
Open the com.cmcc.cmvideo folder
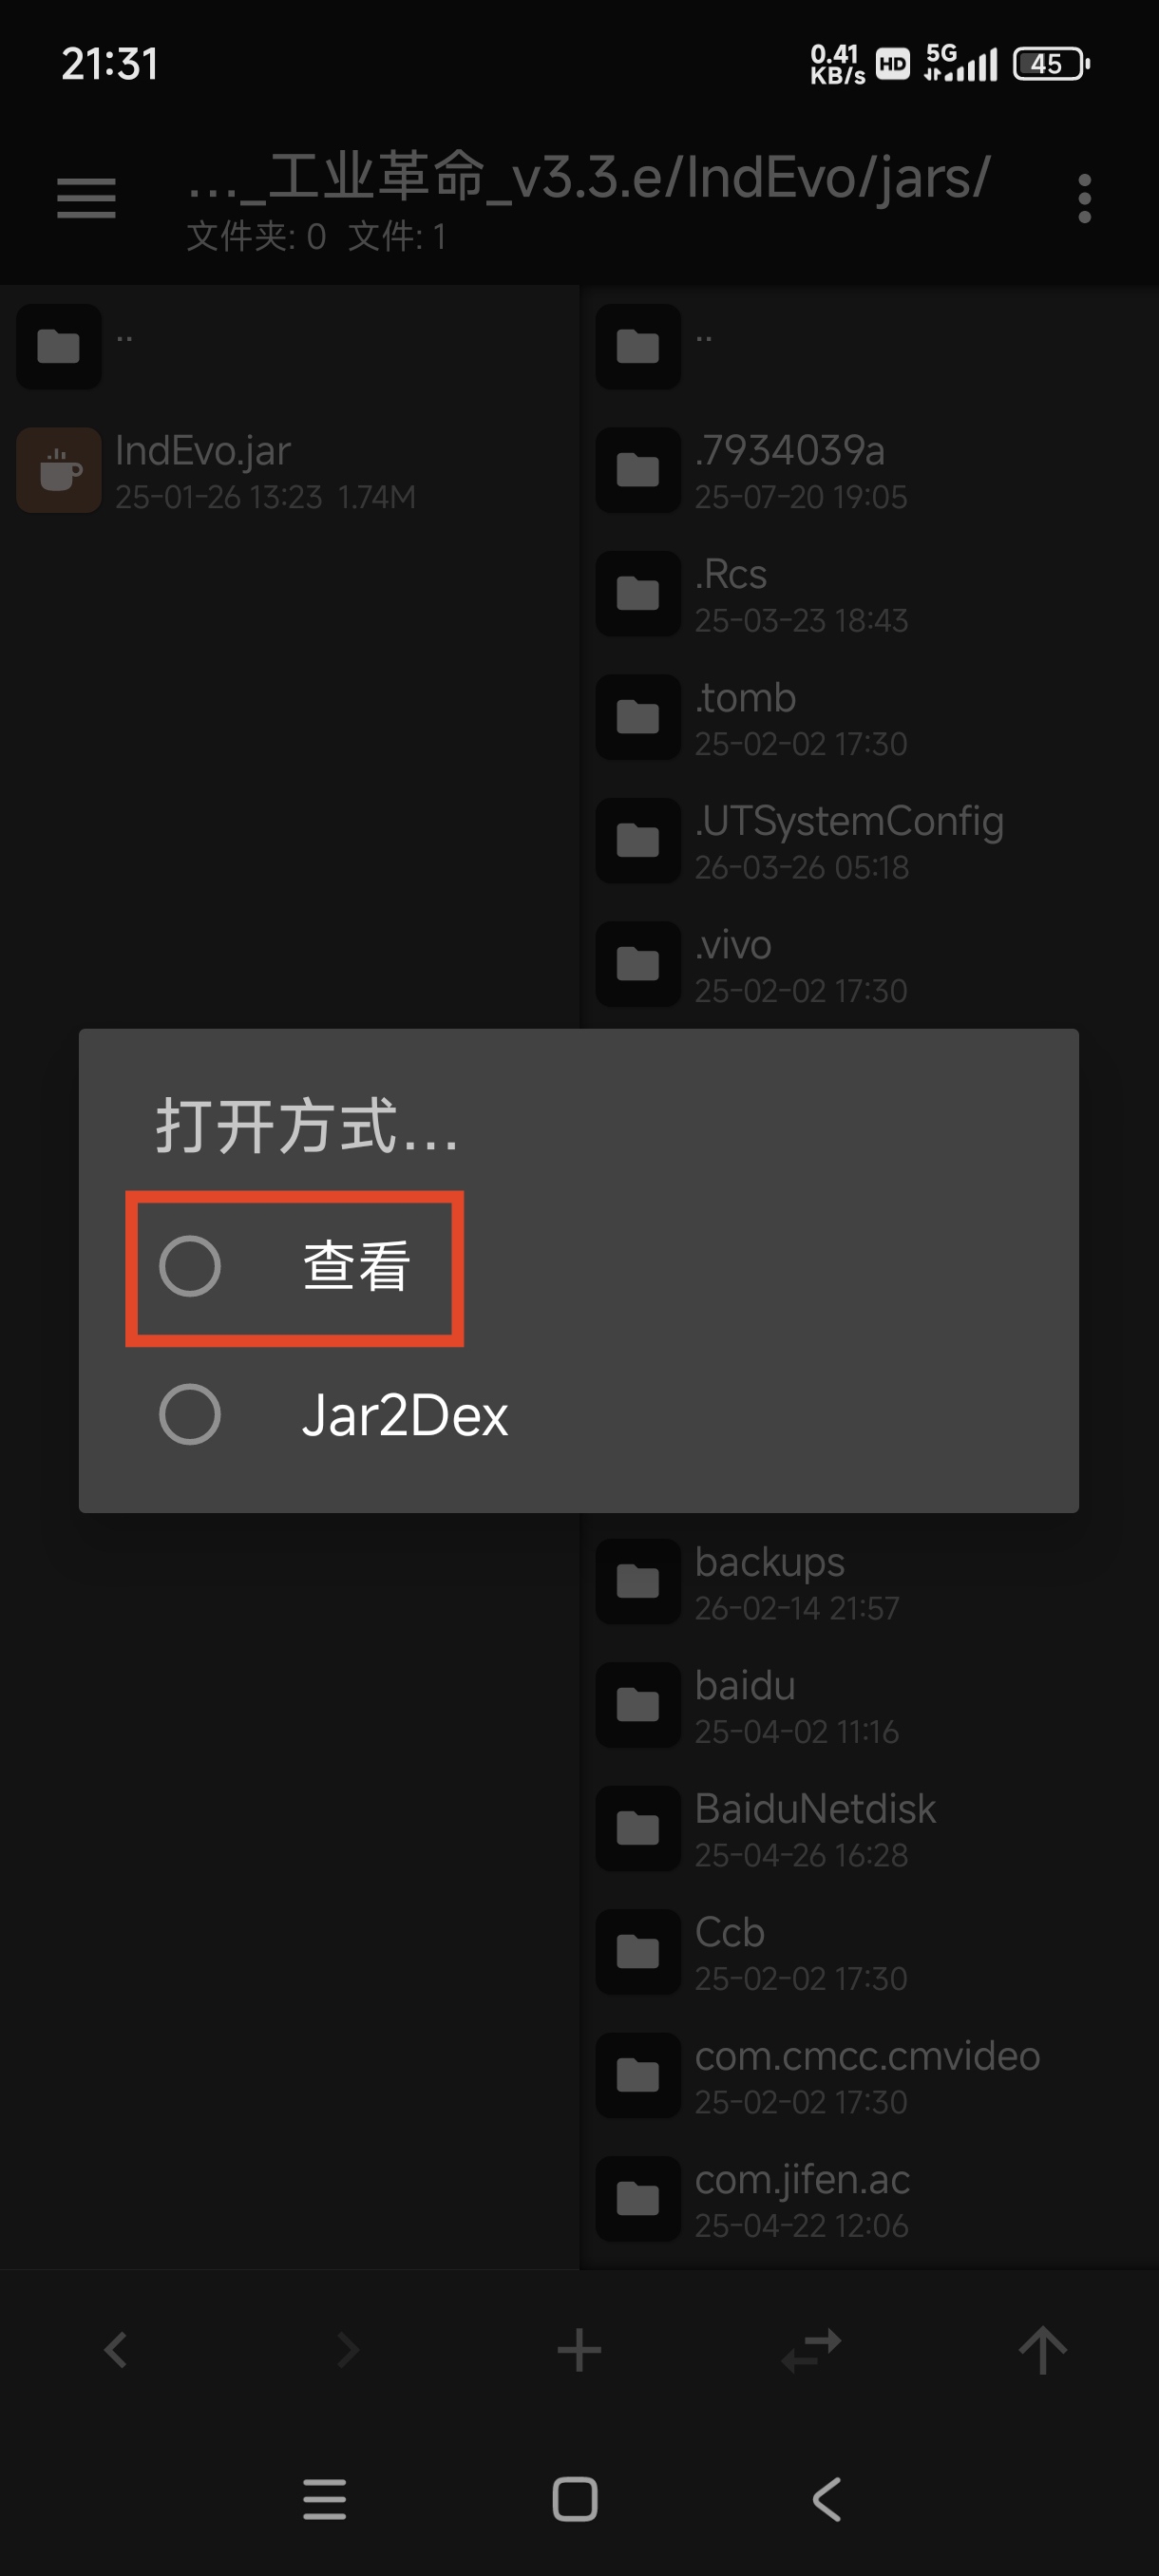[869, 2075]
